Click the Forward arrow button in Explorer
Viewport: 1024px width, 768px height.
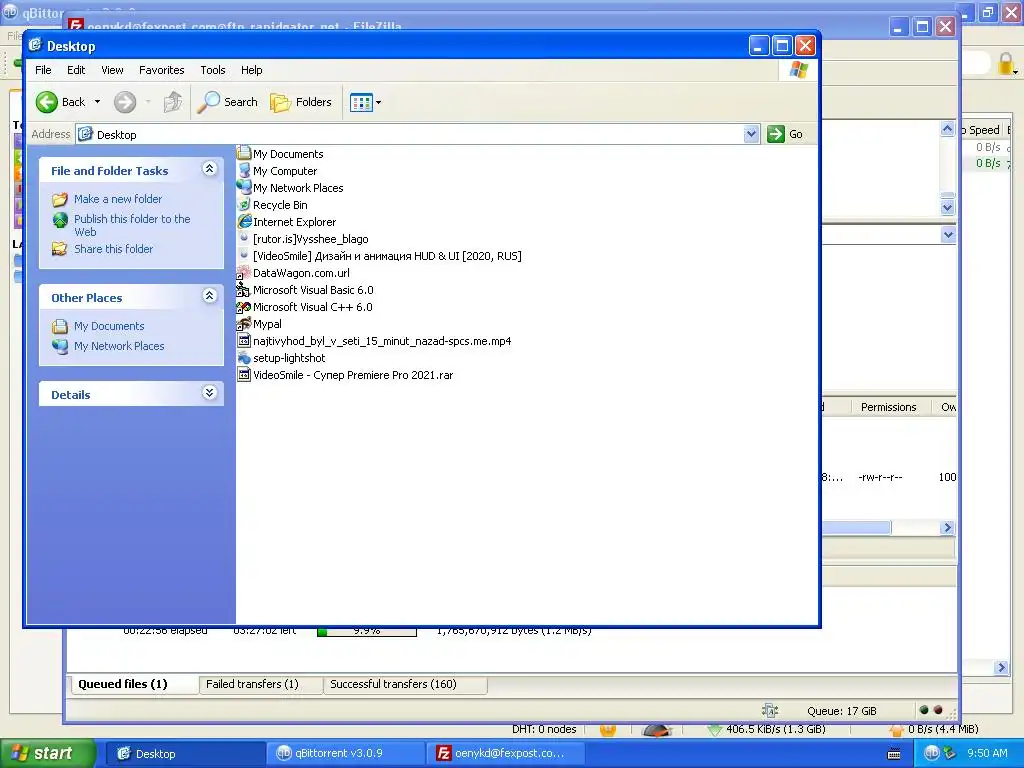point(125,102)
